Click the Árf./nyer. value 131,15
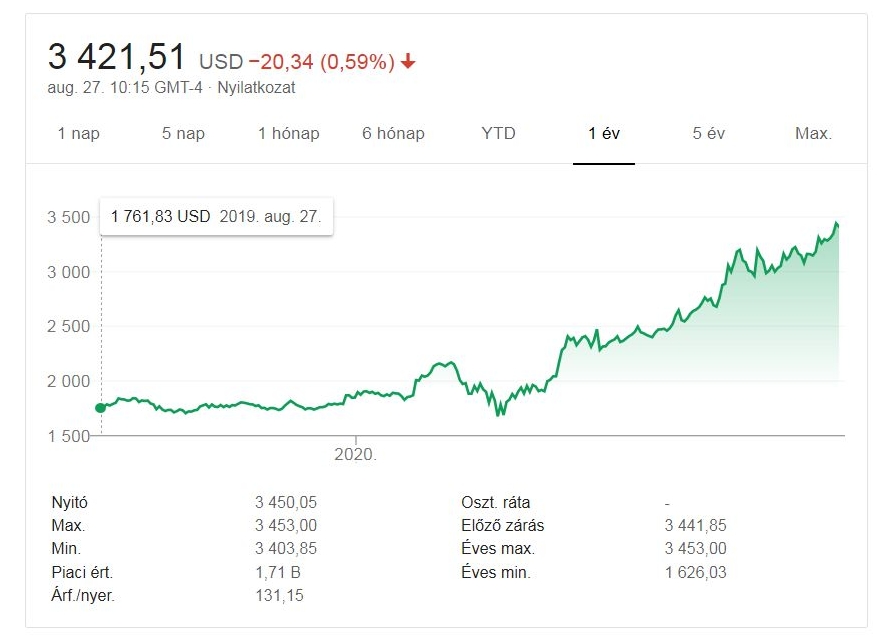 point(279,596)
